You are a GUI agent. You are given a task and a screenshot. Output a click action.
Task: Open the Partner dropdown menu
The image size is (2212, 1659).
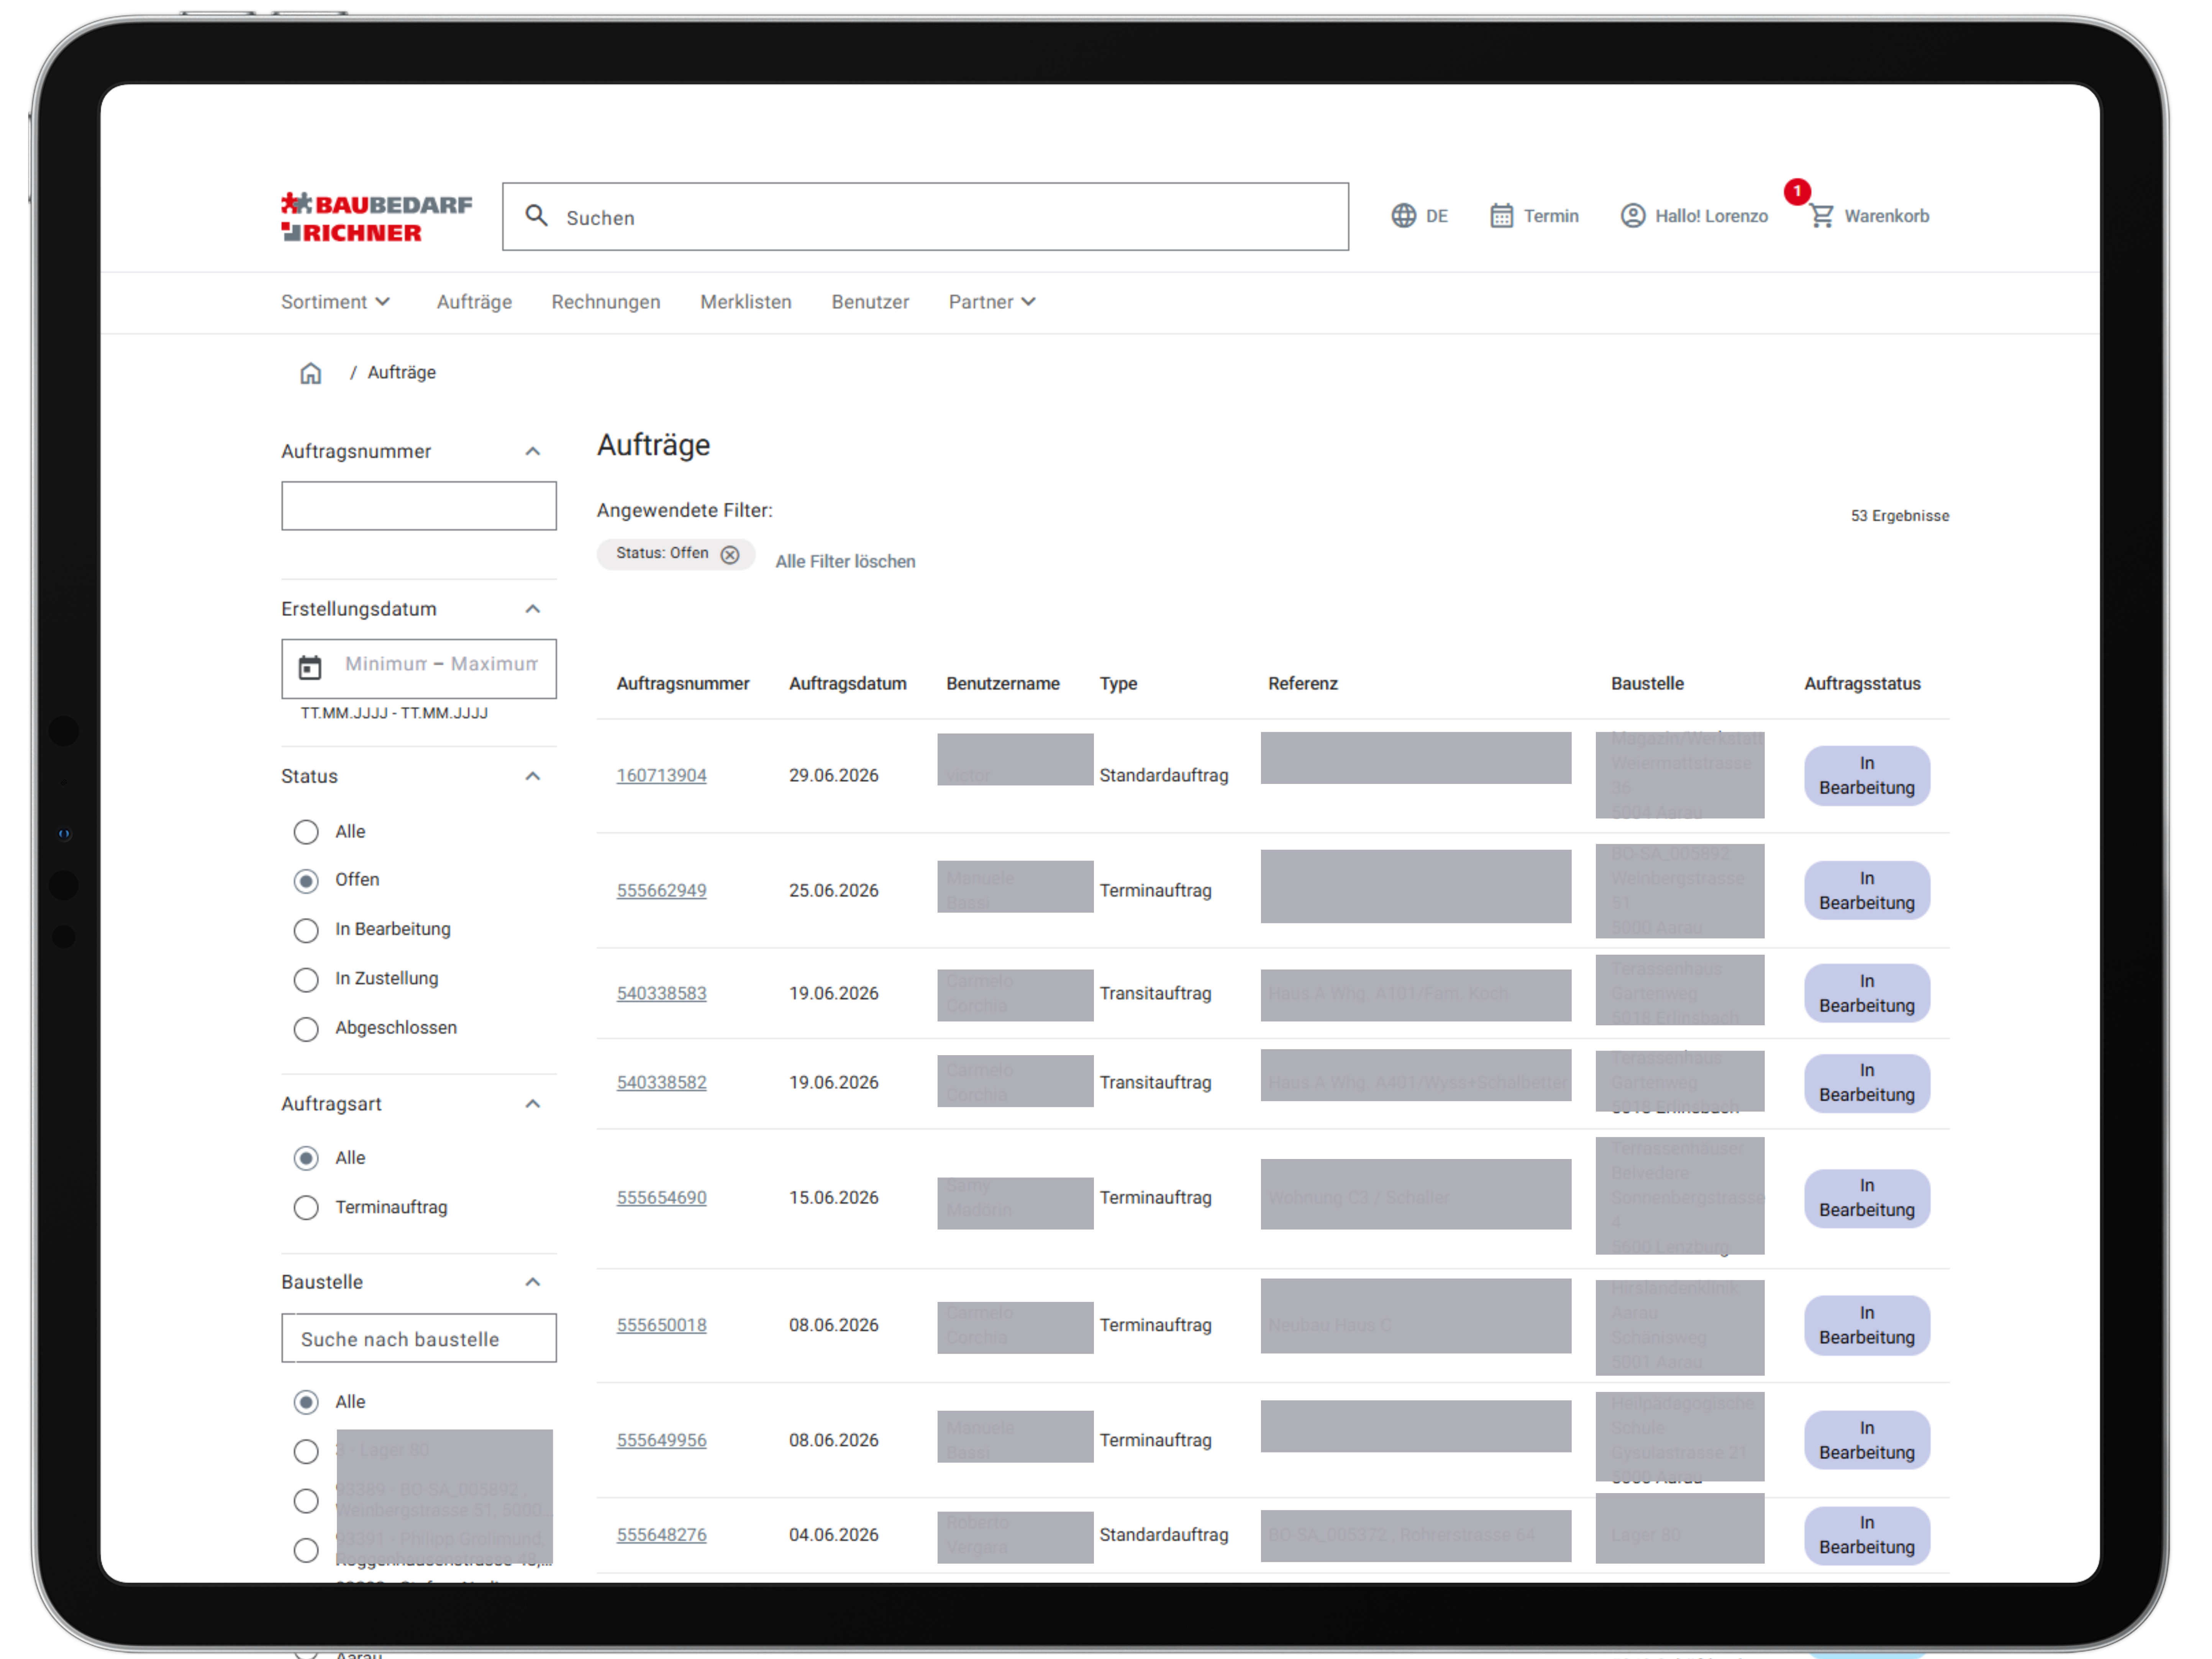tap(992, 302)
